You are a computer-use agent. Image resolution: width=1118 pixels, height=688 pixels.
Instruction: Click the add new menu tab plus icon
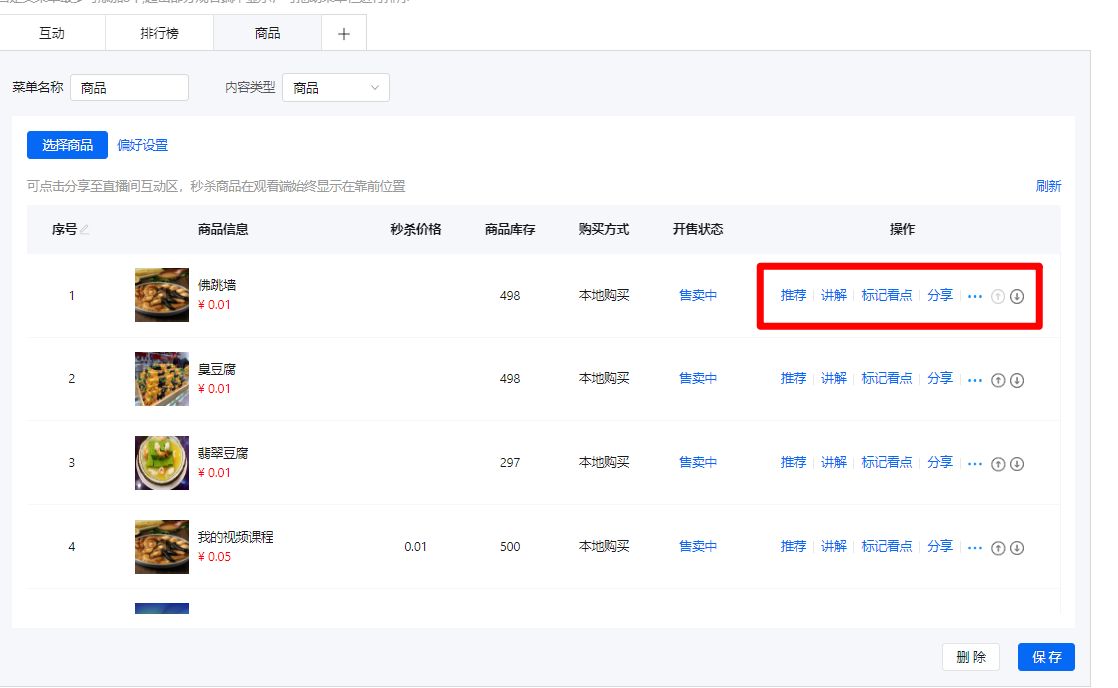(x=344, y=33)
